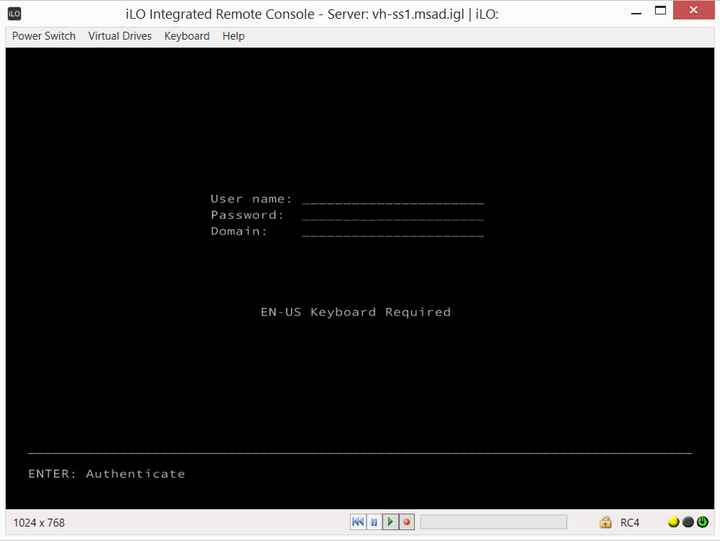Click the red record button
Screen dimensions: 720x541
[x=406, y=522]
